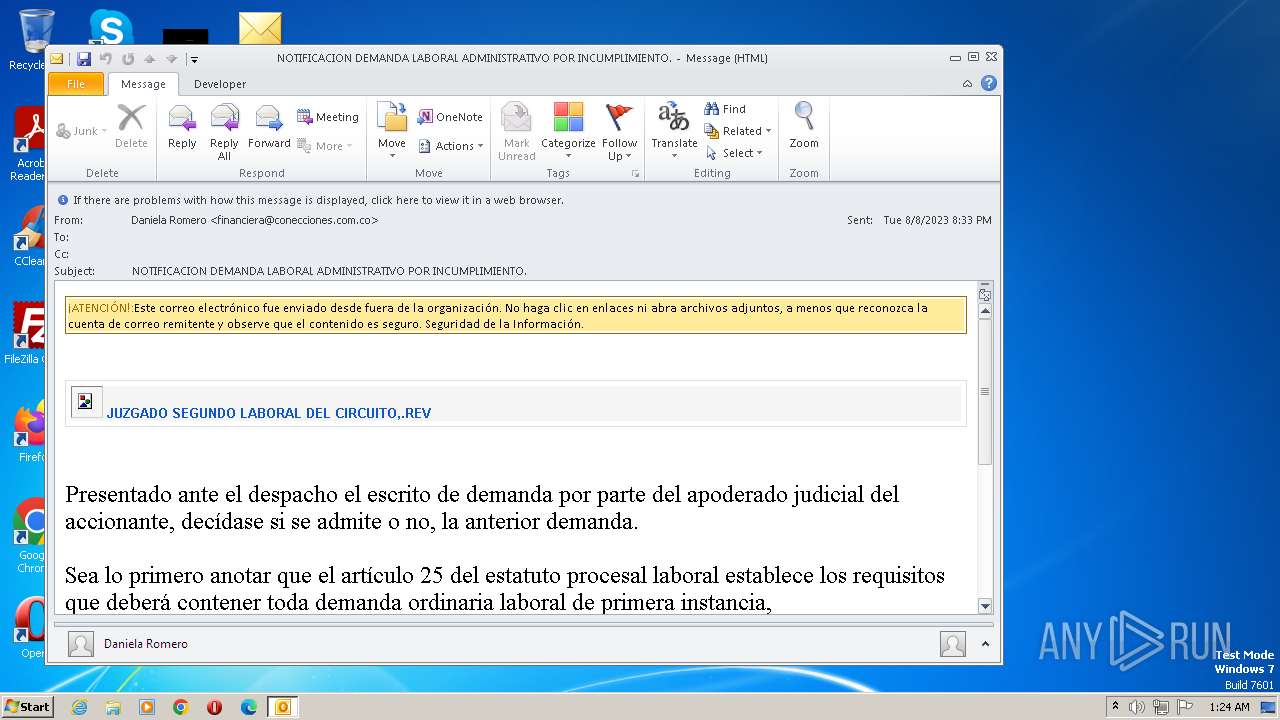Open the Select dropdown
This screenshot has height=720, width=1280.
pyautogui.click(x=735, y=153)
